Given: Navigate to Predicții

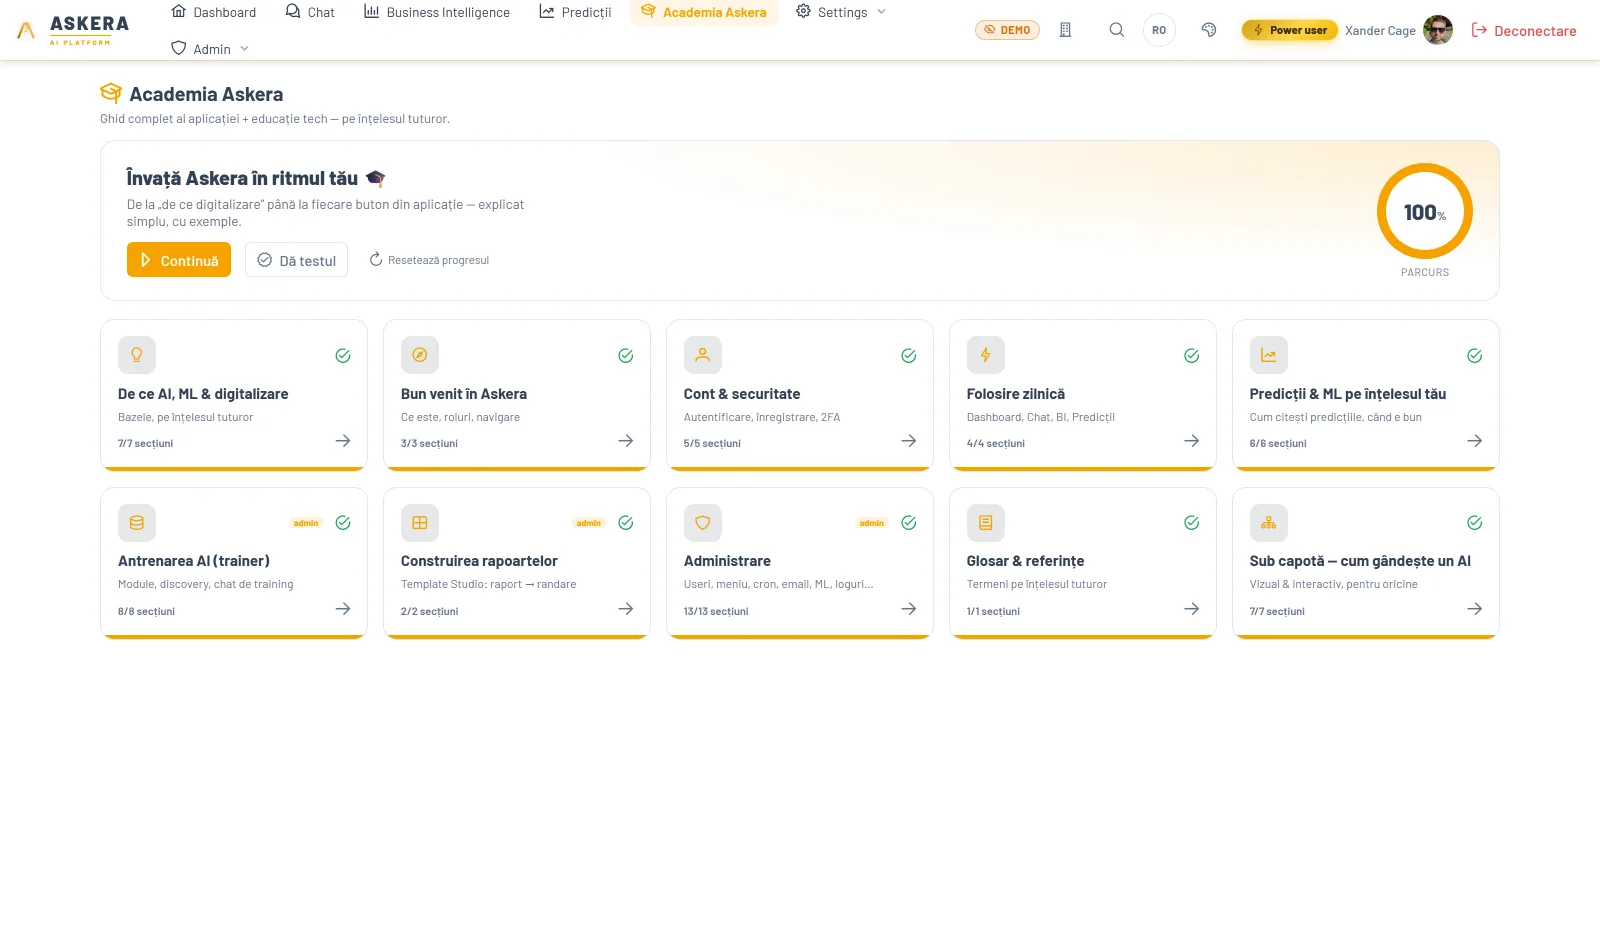Looking at the screenshot, I should 575,12.
